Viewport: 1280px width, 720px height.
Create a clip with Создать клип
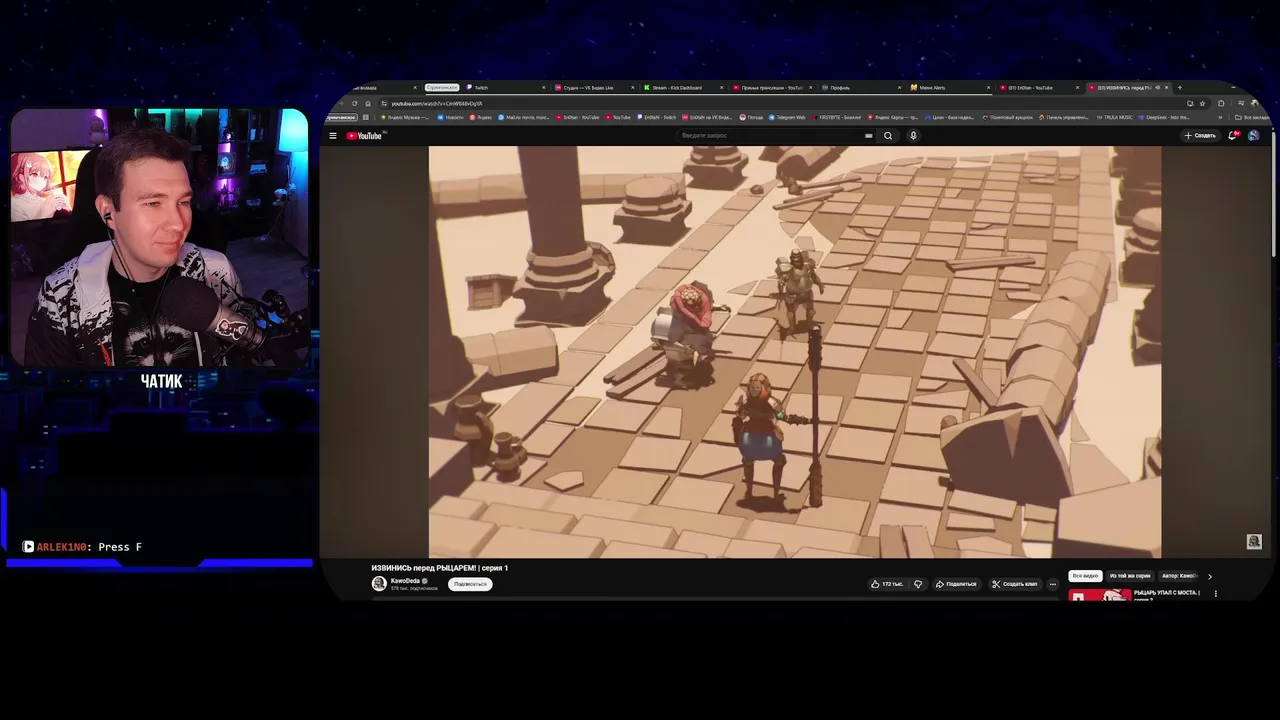coord(1014,584)
